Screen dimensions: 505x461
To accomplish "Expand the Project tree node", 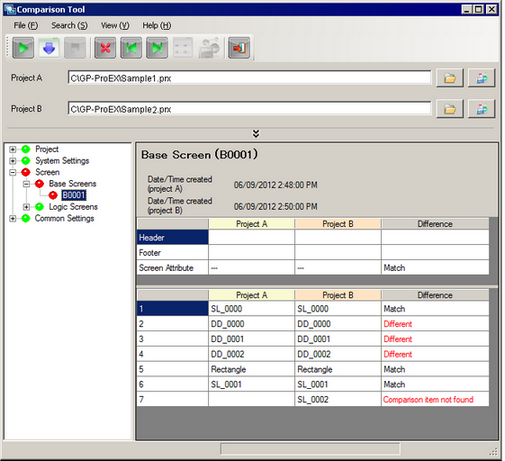I will [12, 149].
